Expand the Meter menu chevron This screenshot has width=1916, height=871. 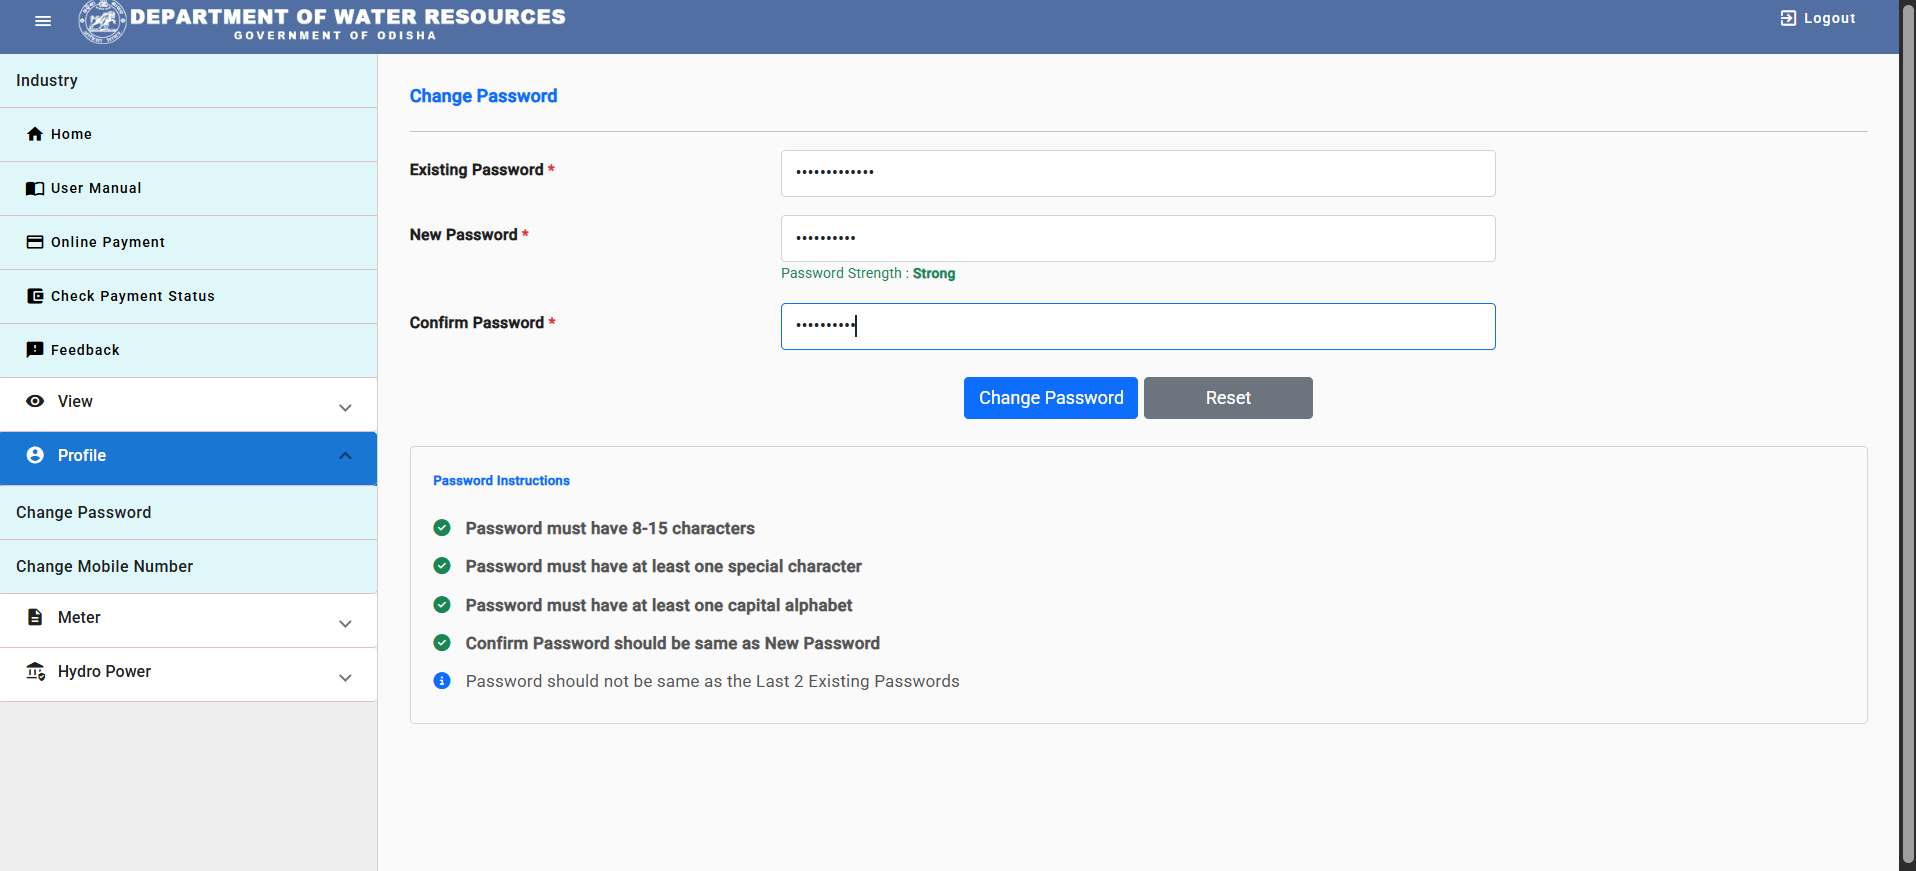tap(345, 623)
